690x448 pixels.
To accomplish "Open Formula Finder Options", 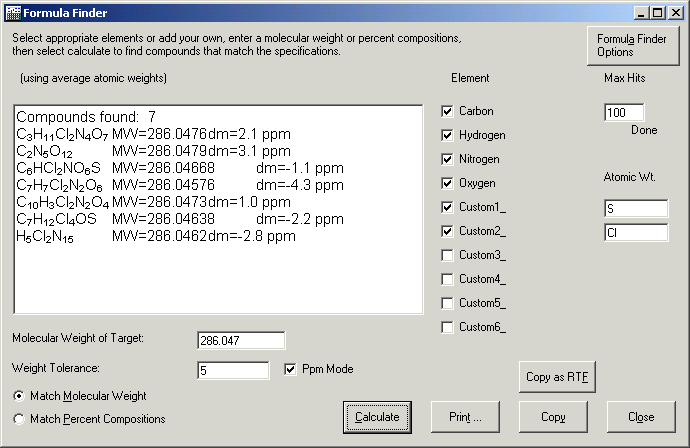I will tap(633, 46).
